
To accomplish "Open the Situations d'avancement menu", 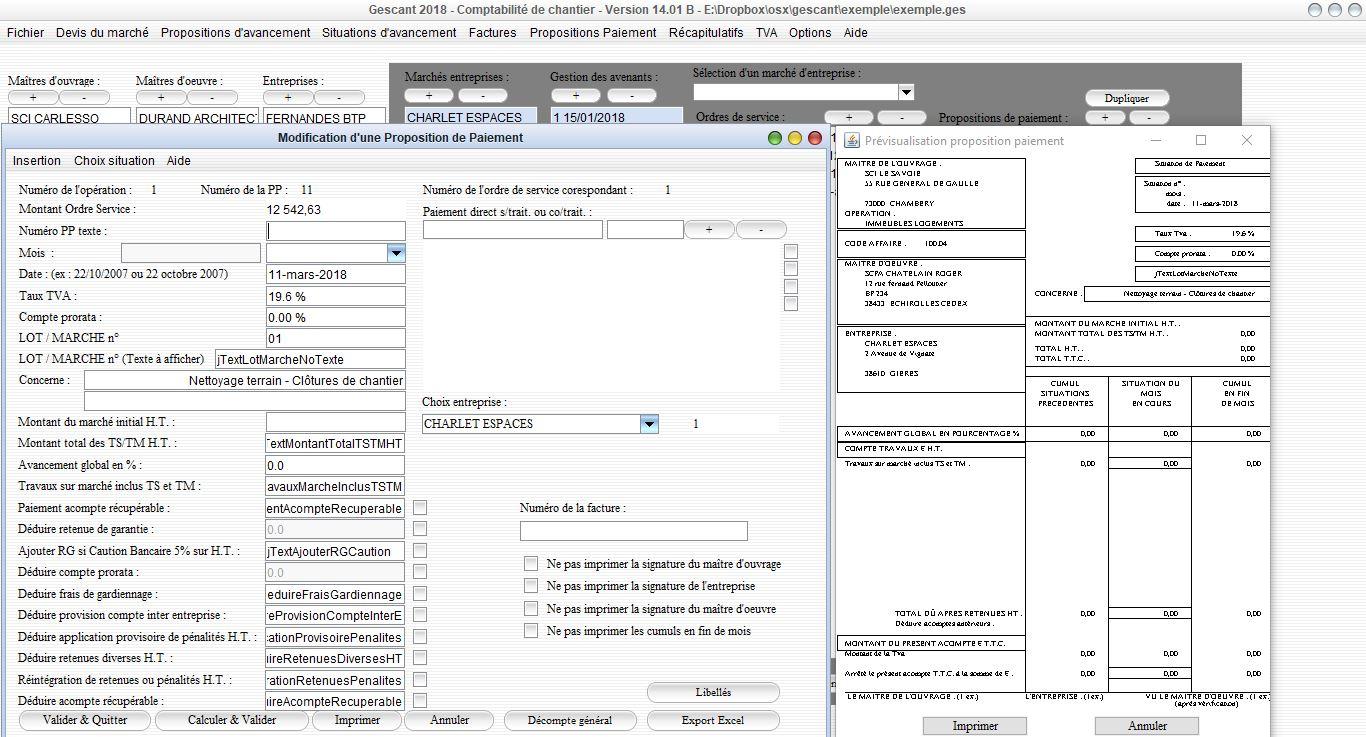I will pos(389,33).
